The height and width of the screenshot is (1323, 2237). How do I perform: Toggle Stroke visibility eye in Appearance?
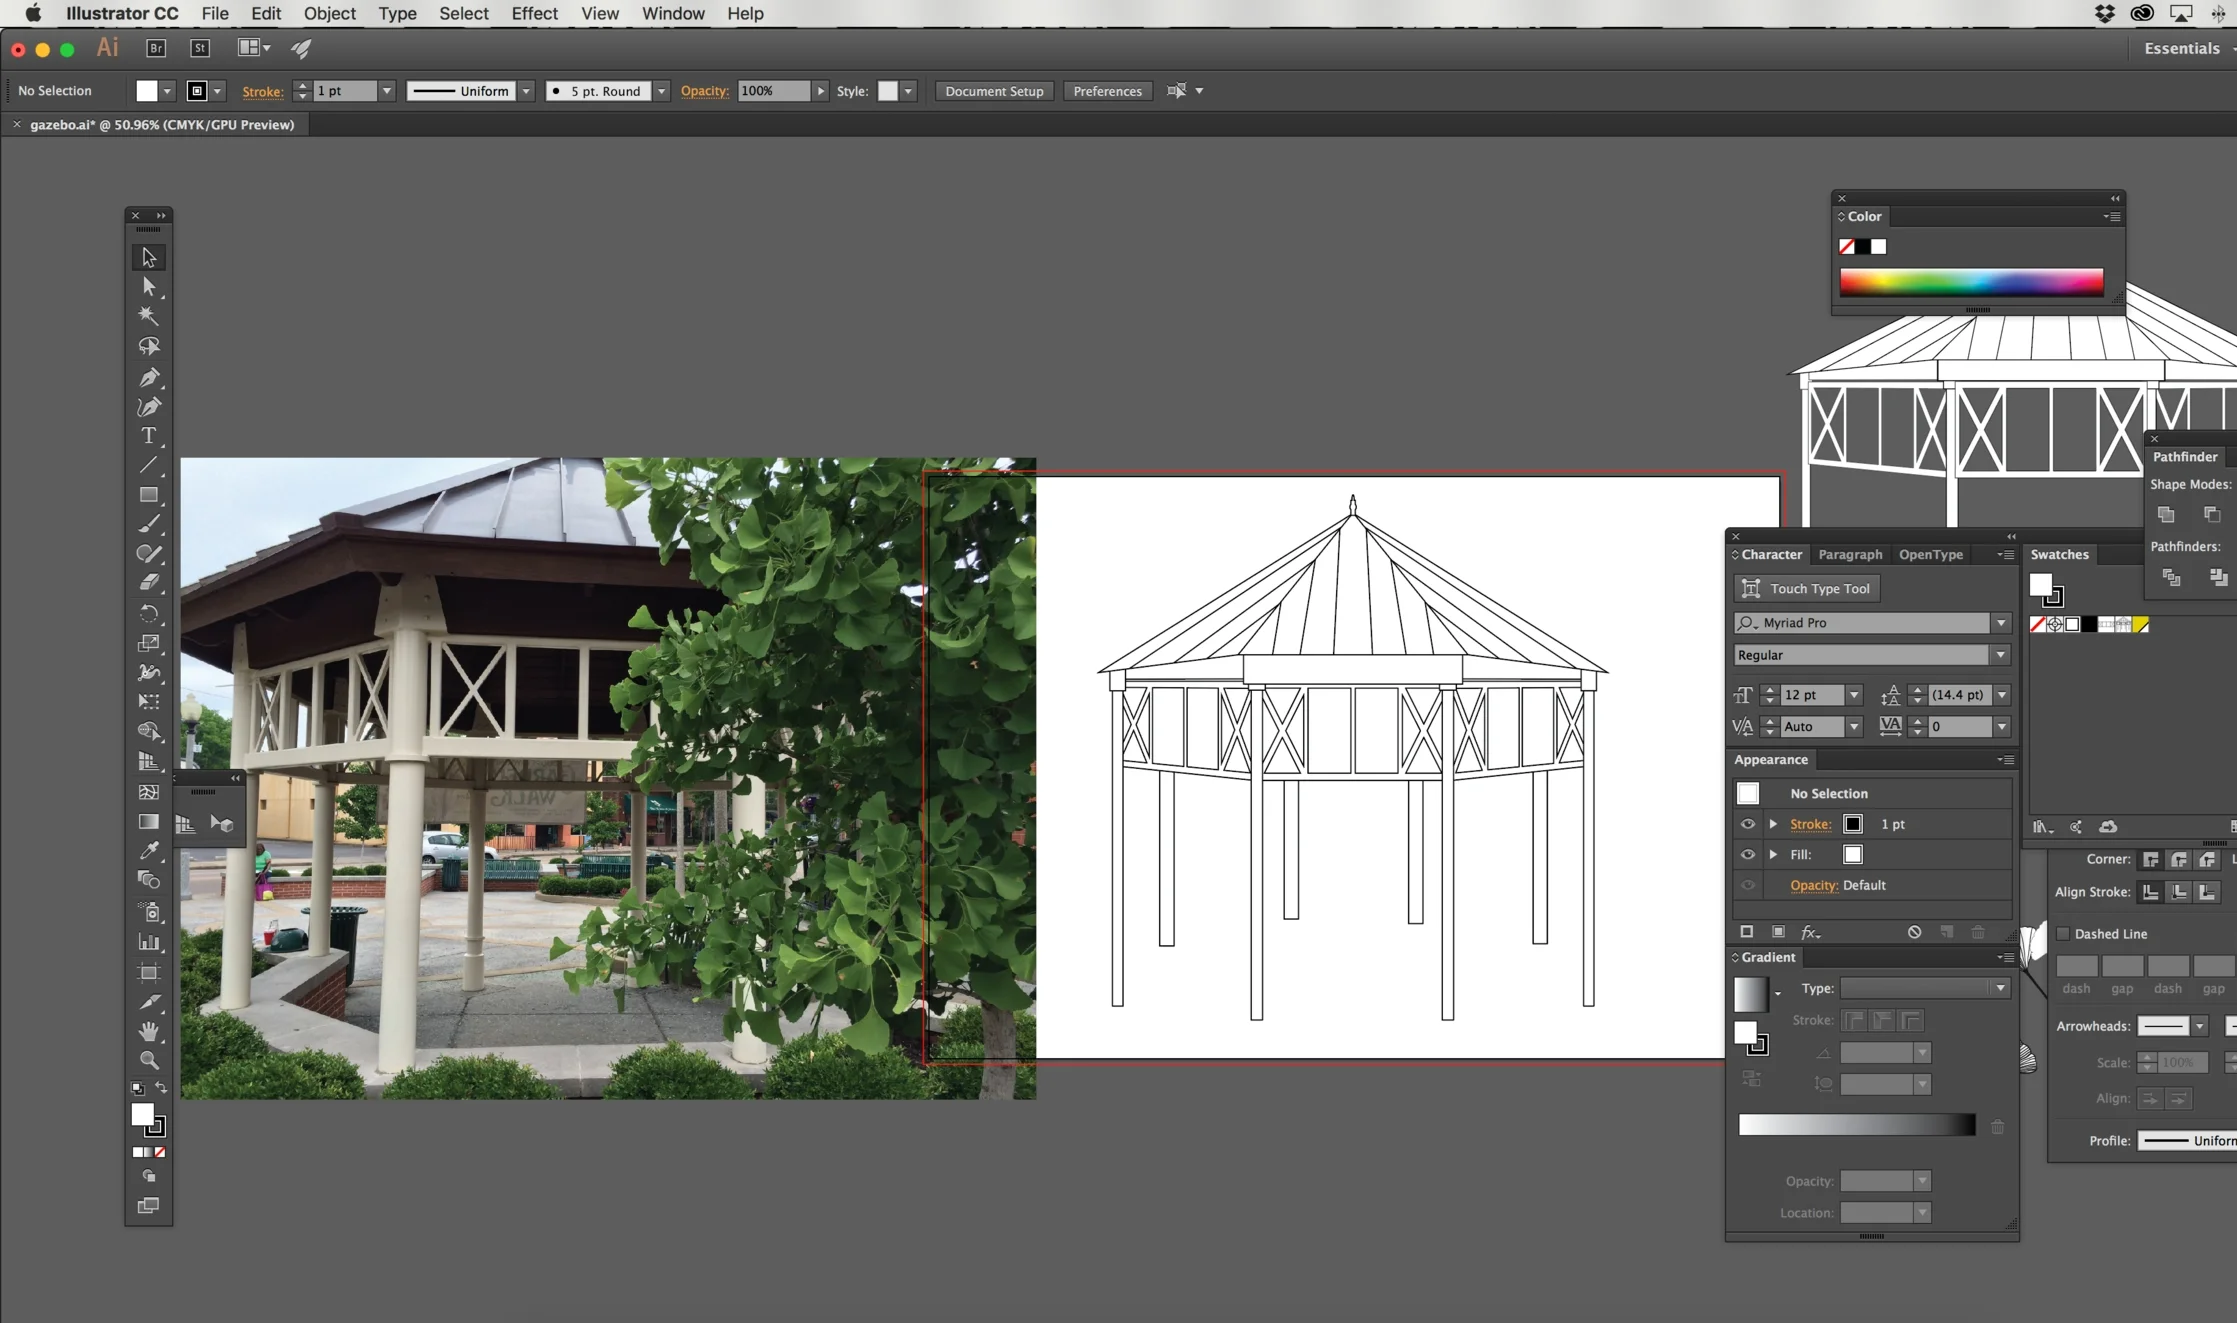point(1748,824)
